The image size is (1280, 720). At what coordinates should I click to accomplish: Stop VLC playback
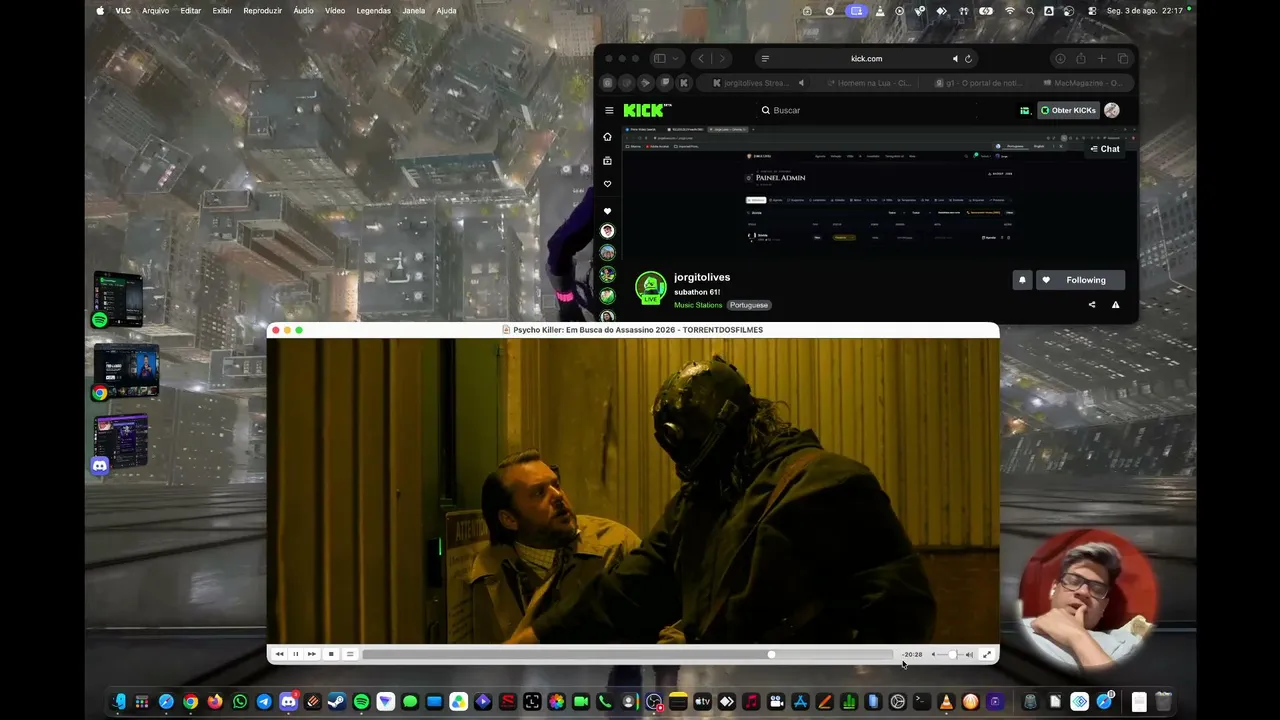(331, 654)
